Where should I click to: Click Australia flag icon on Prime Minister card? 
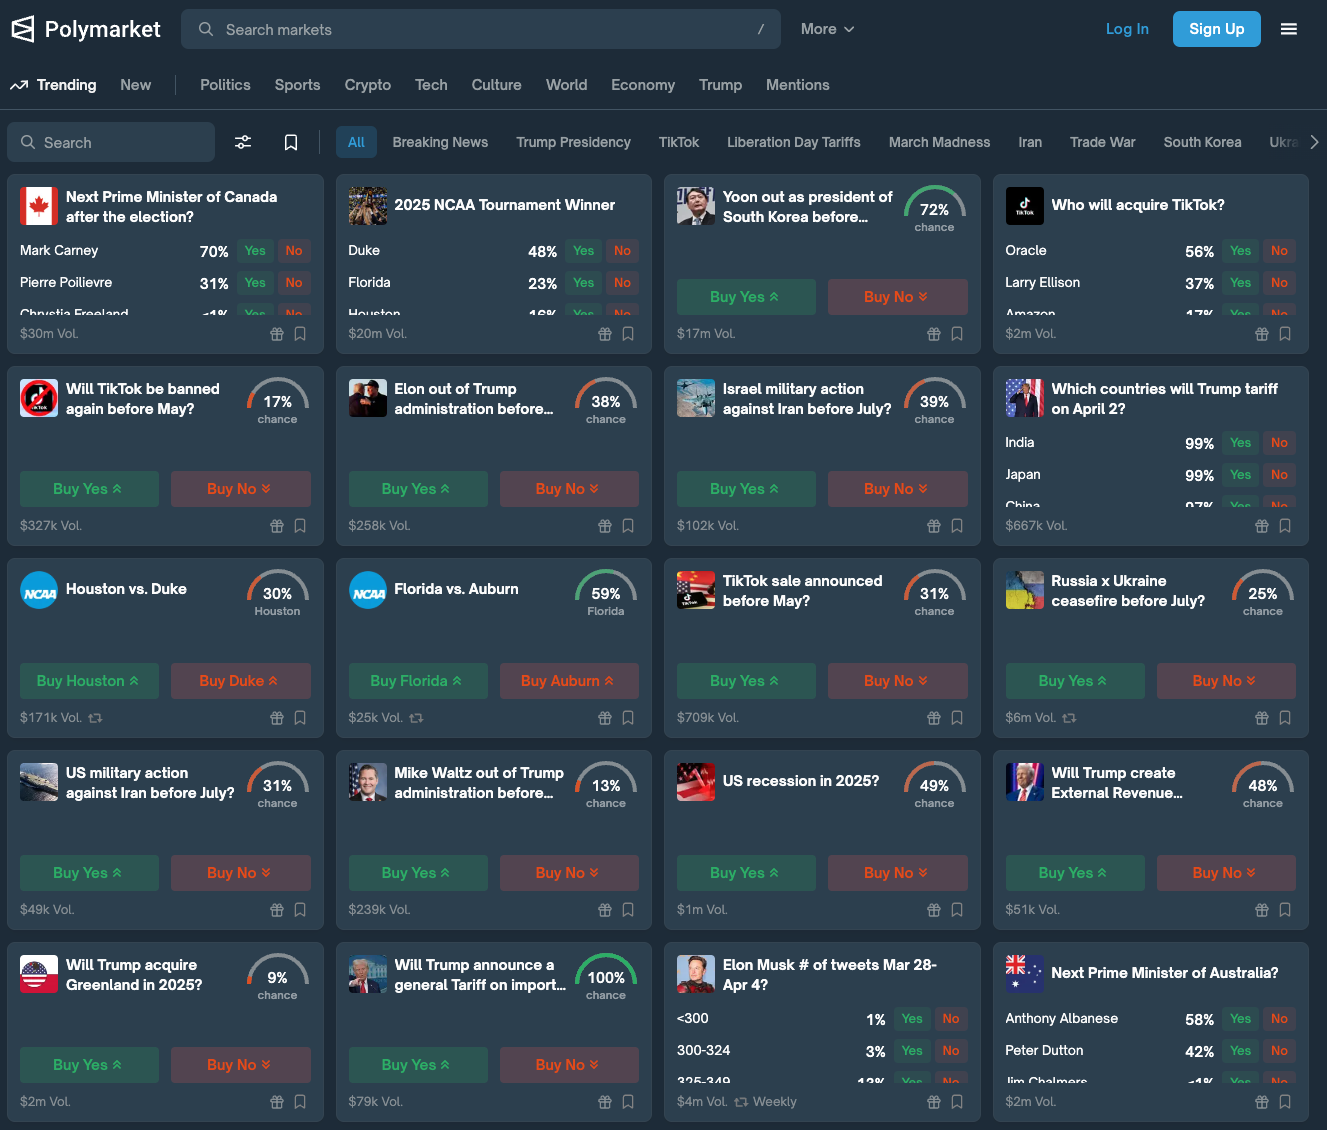pos(1024,974)
